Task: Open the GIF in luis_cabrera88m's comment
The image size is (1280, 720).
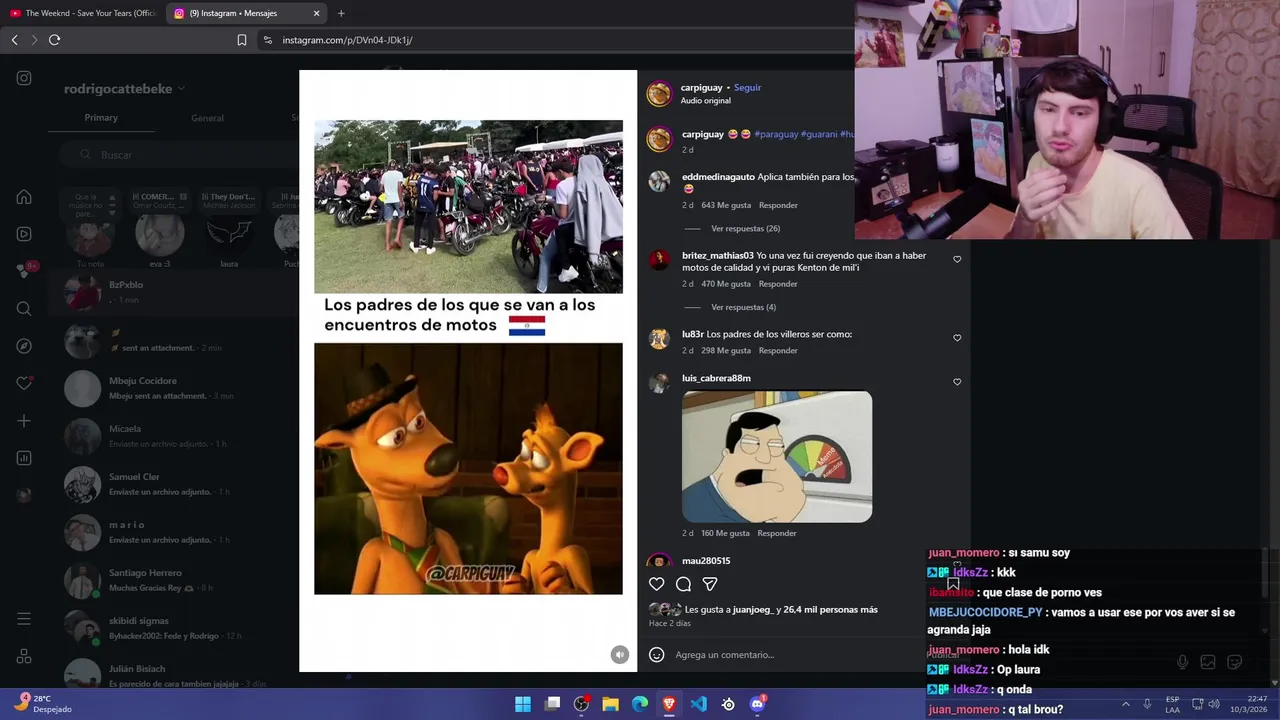Action: tap(777, 457)
